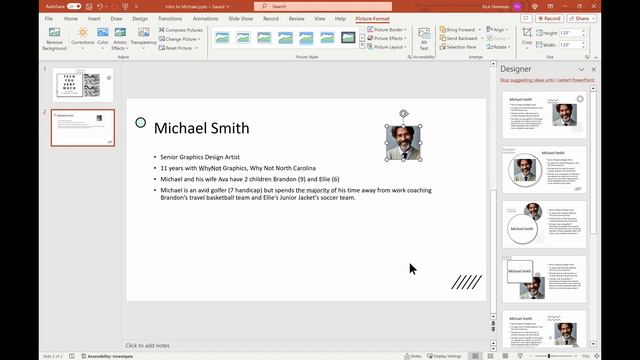Click Accessibility: Investigate in the status bar
The image size is (640, 360).
pos(107,356)
